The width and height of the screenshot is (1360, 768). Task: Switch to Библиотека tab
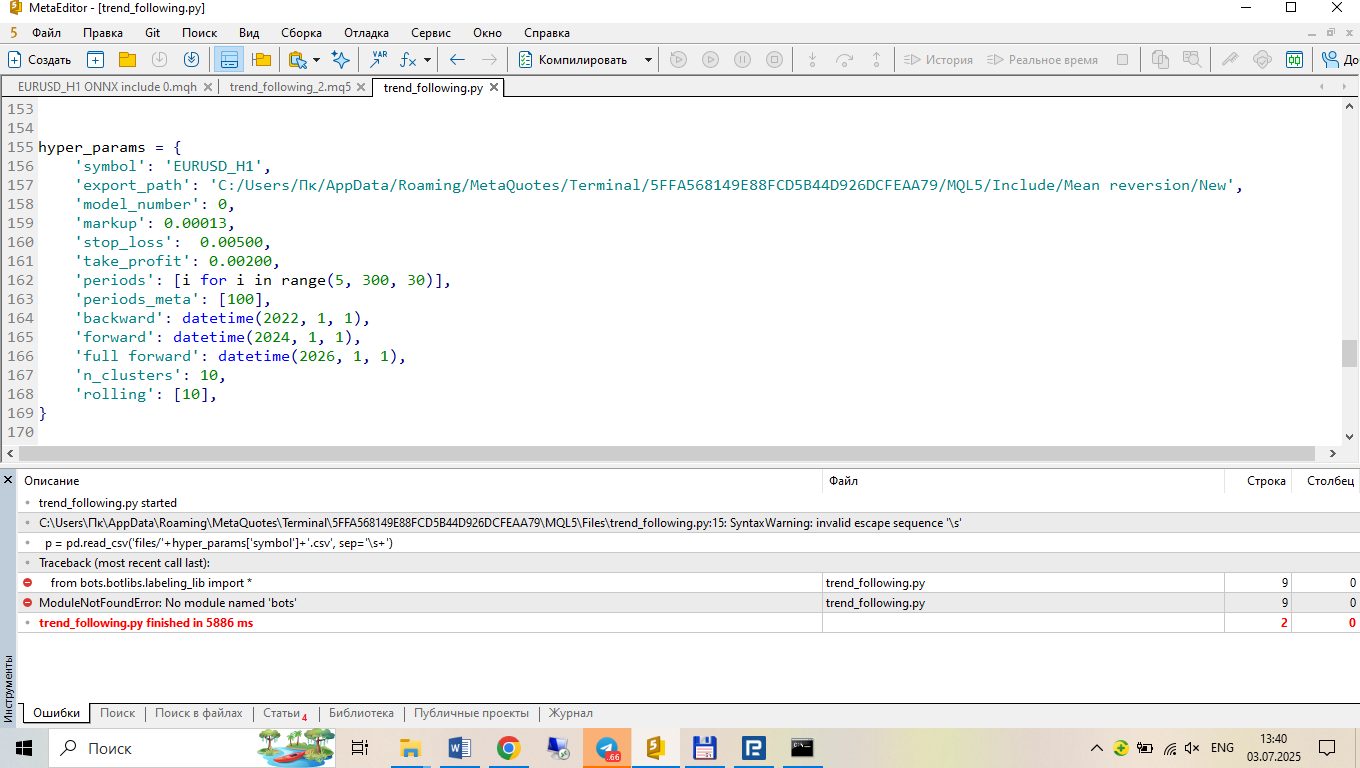(x=361, y=713)
